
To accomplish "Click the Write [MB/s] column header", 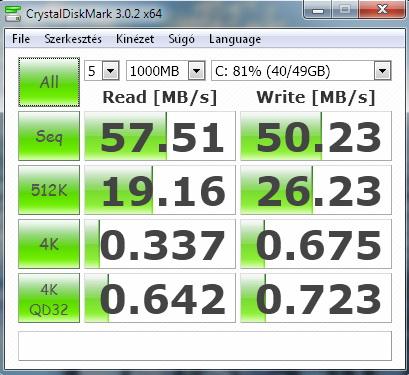I will (316, 97).
